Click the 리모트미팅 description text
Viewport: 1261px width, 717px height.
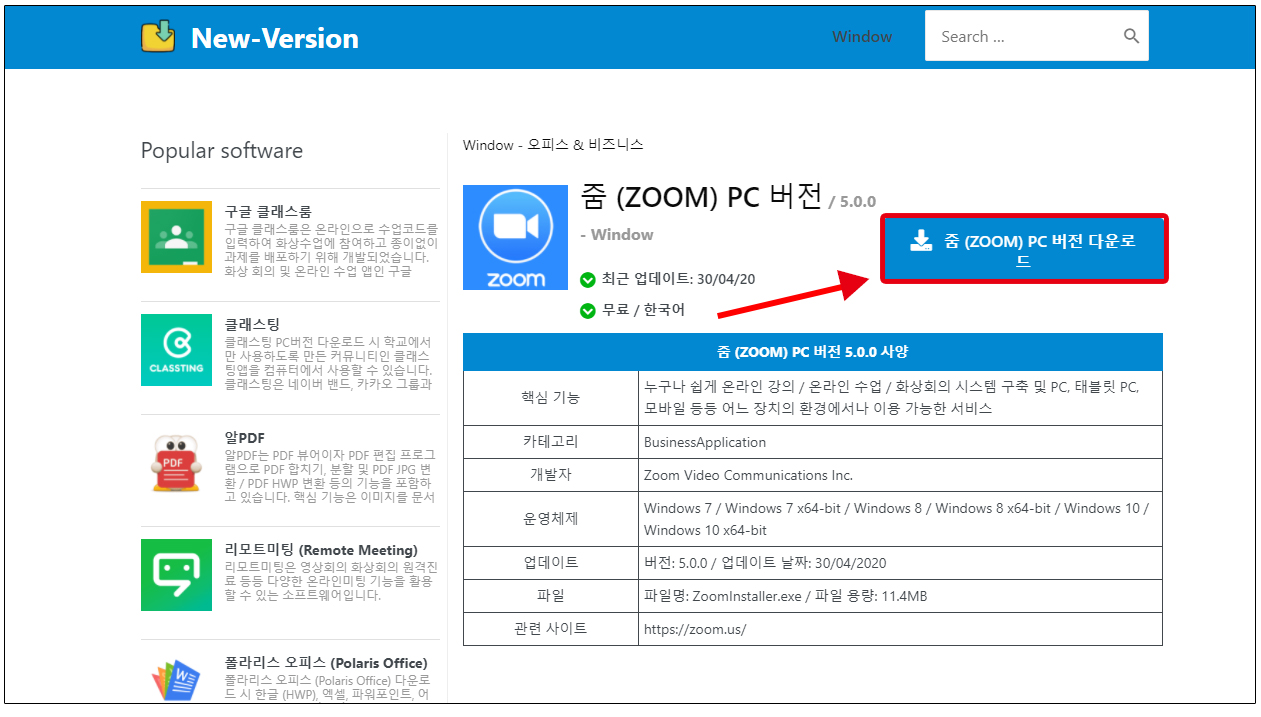pyautogui.click(x=331, y=581)
